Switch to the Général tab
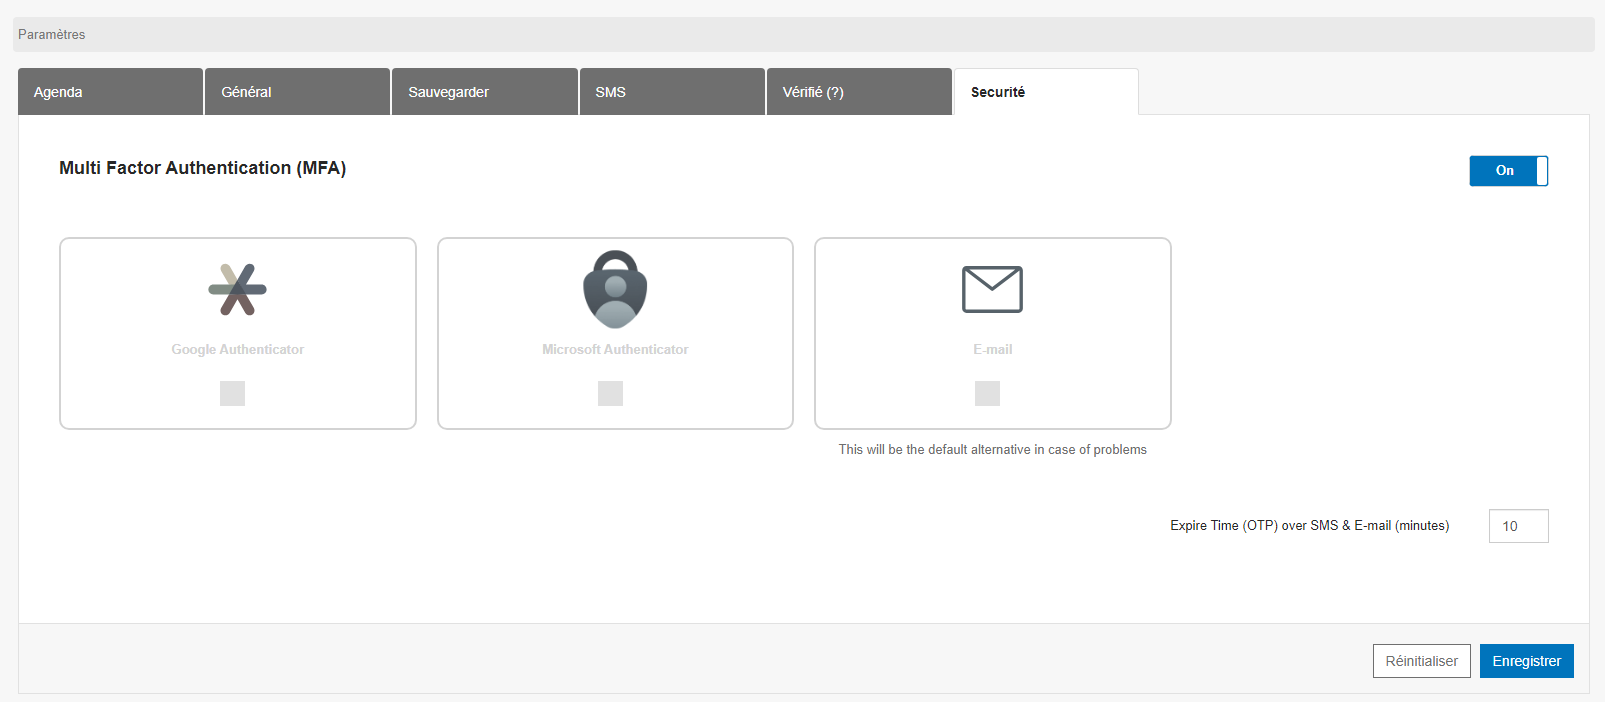The image size is (1605, 702). point(297,92)
